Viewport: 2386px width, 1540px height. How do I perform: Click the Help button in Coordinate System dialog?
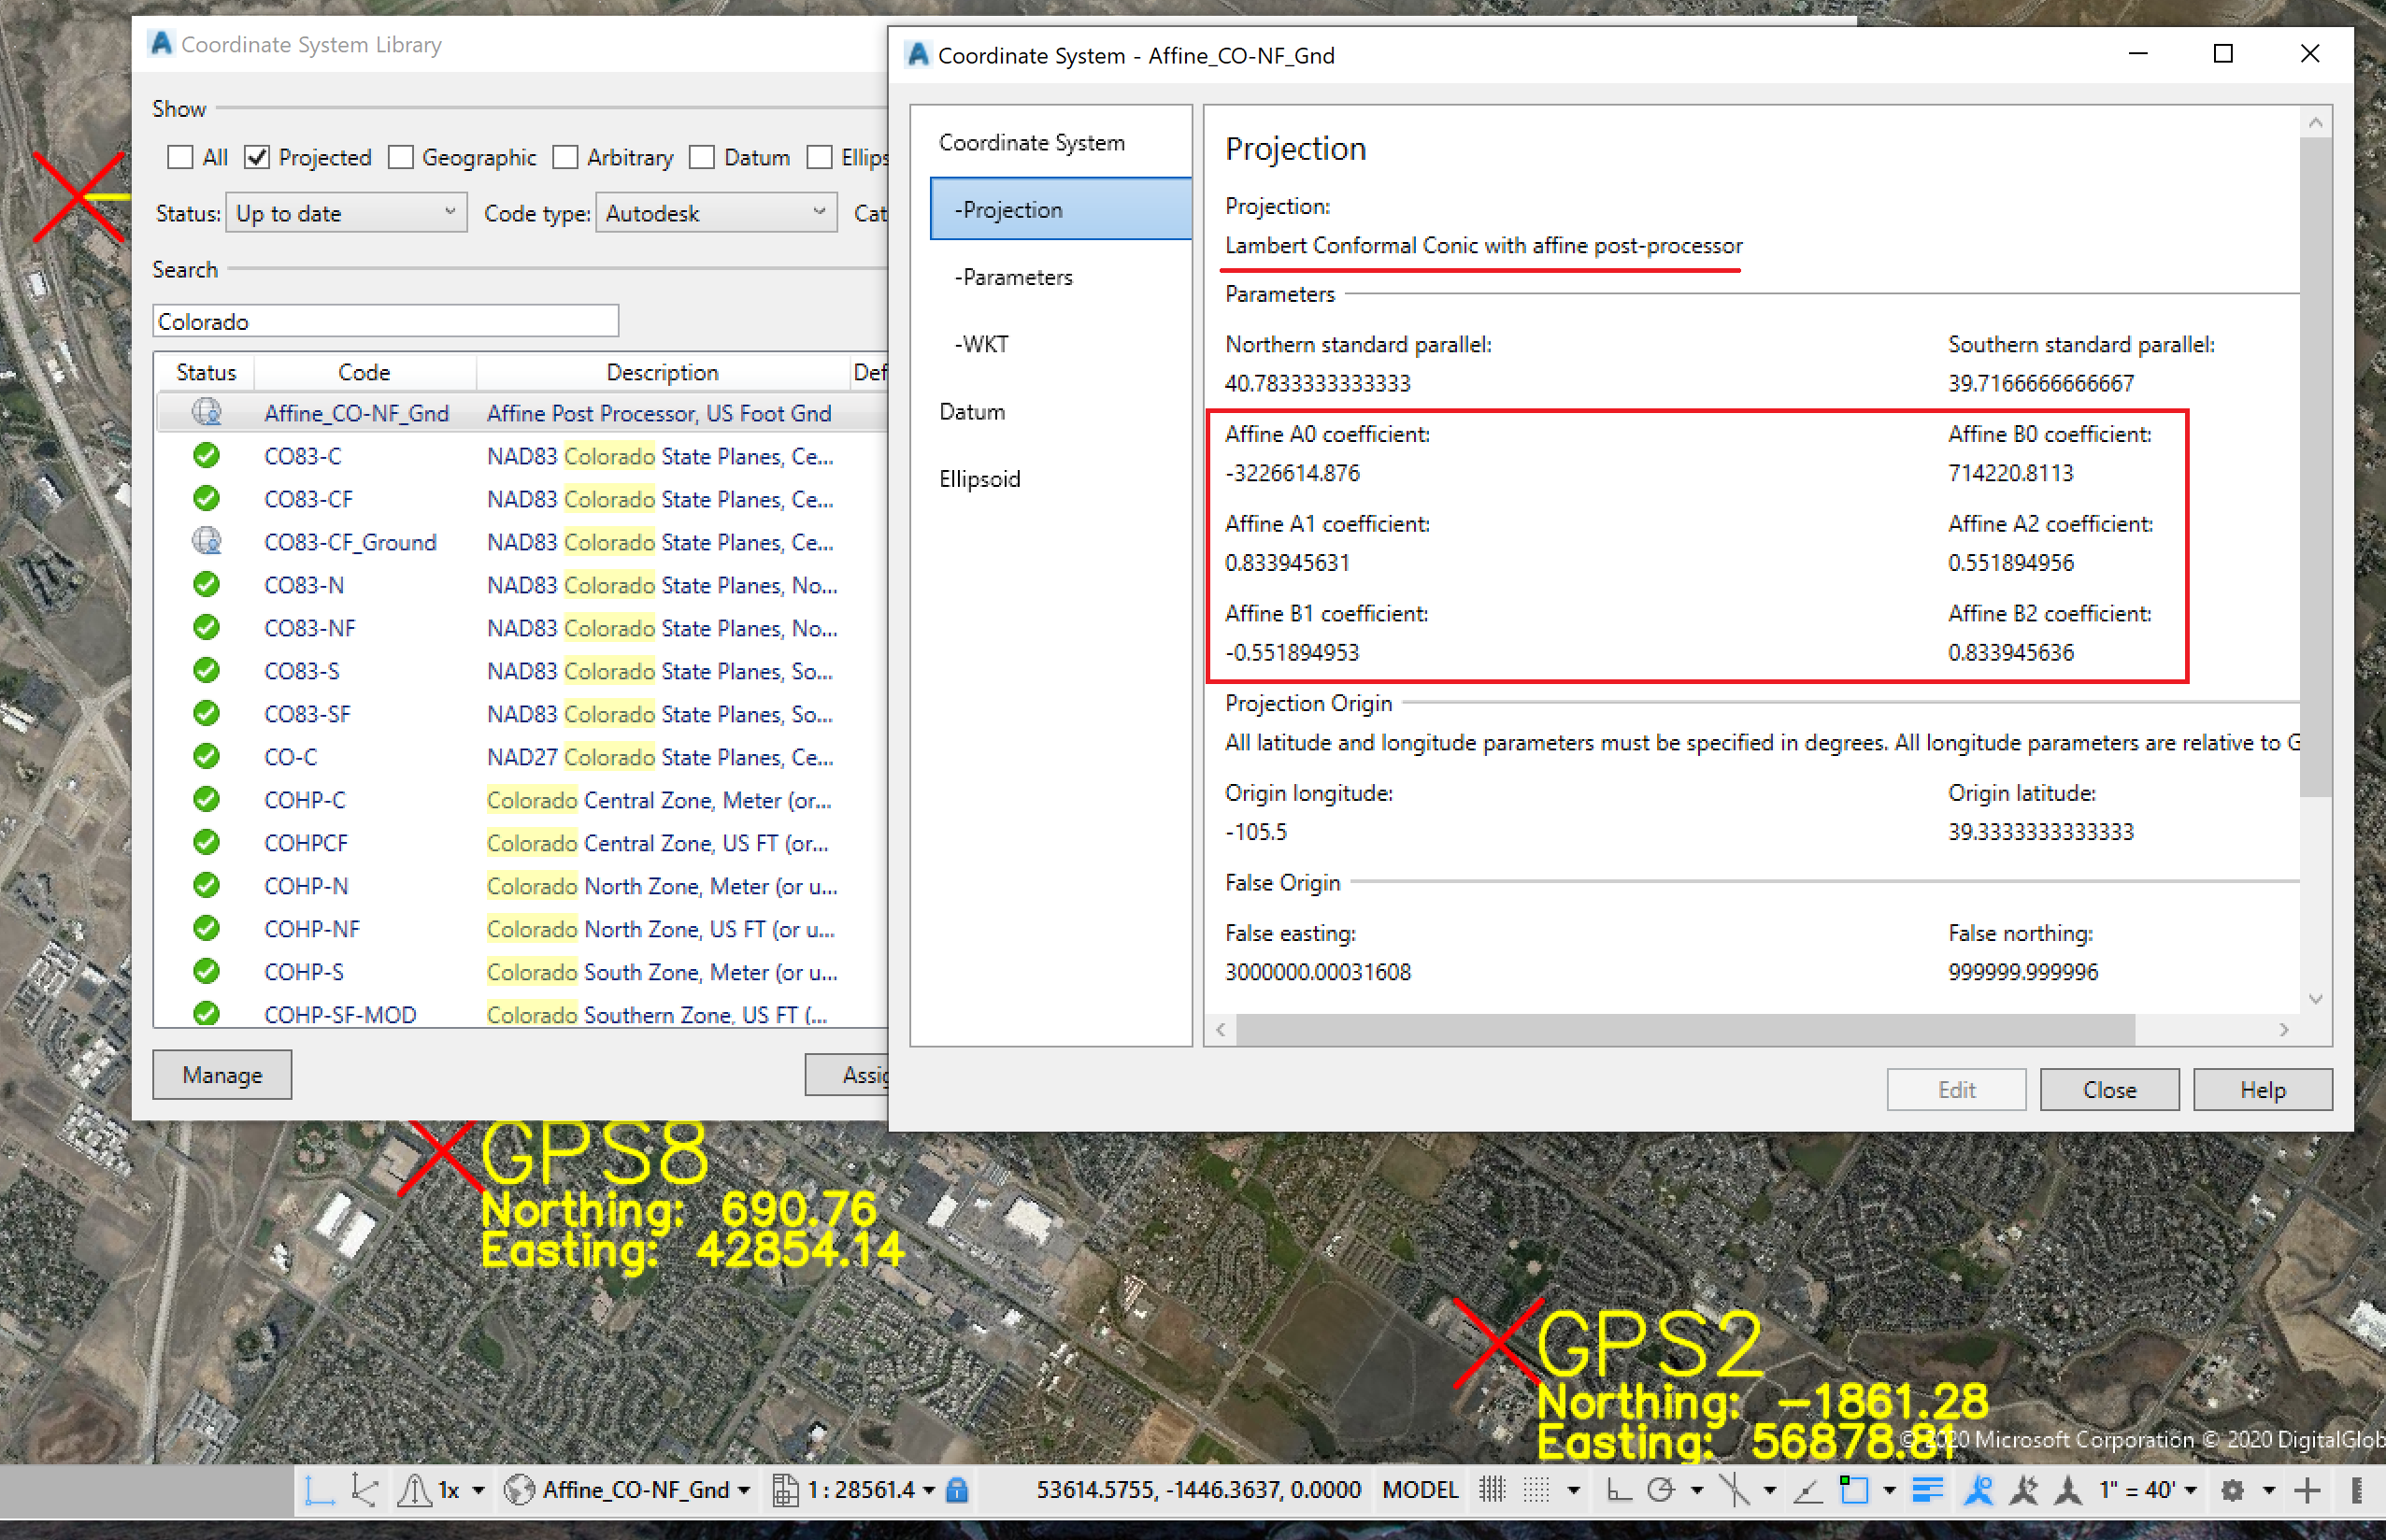coord(2263,1089)
